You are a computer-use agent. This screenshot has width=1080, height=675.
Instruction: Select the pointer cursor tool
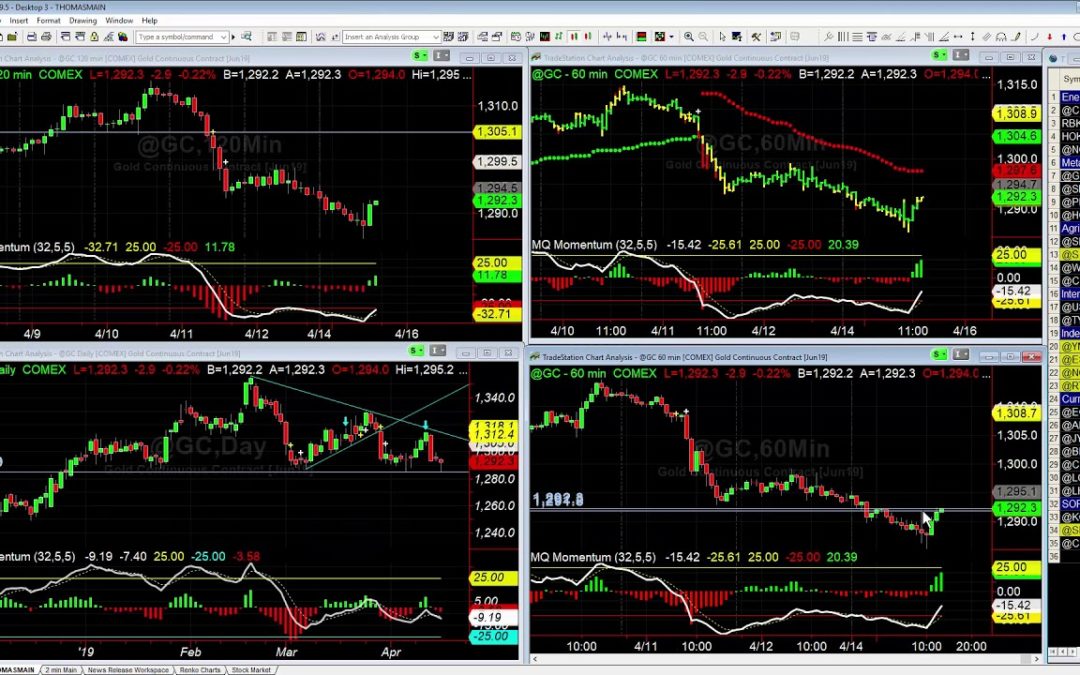(x=723, y=37)
